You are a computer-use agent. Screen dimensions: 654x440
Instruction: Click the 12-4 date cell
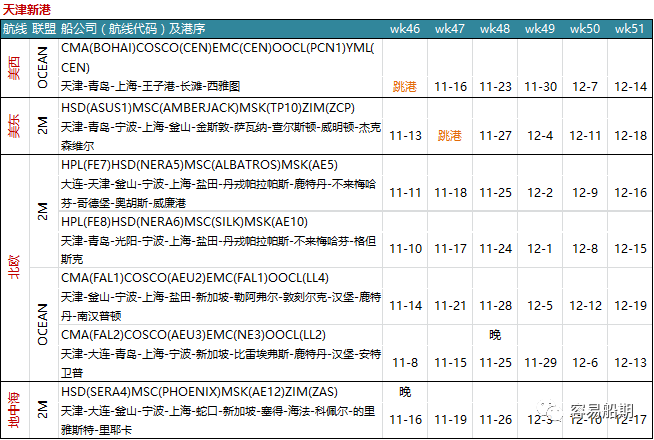click(540, 136)
